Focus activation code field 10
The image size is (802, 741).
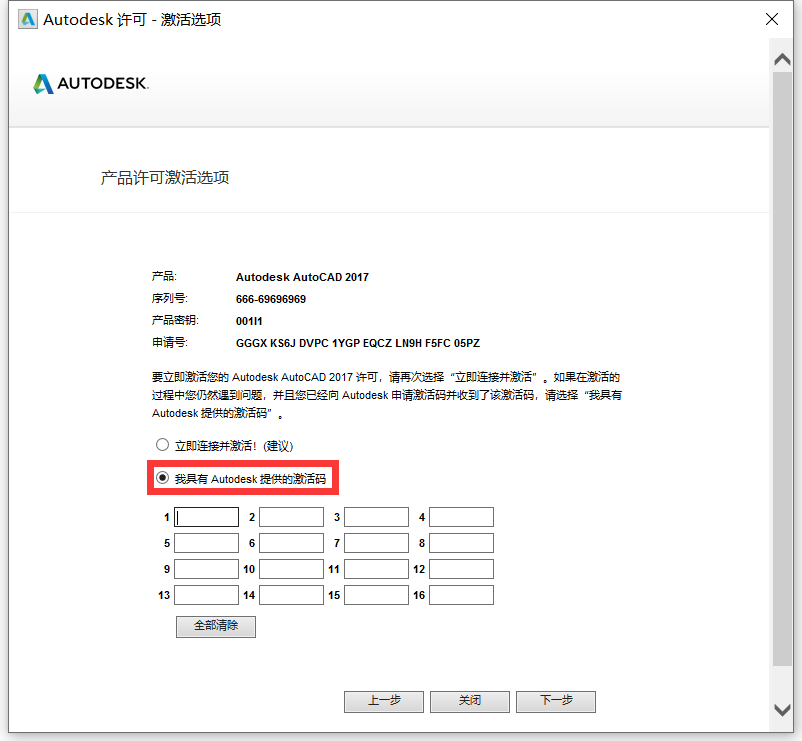(x=292, y=569)
